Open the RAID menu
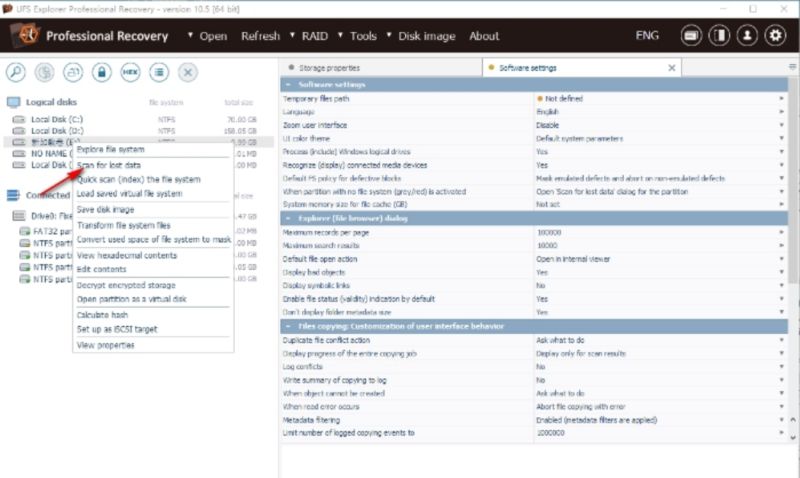The height and width of the screenshot is (478, 800). pos(315,36)
